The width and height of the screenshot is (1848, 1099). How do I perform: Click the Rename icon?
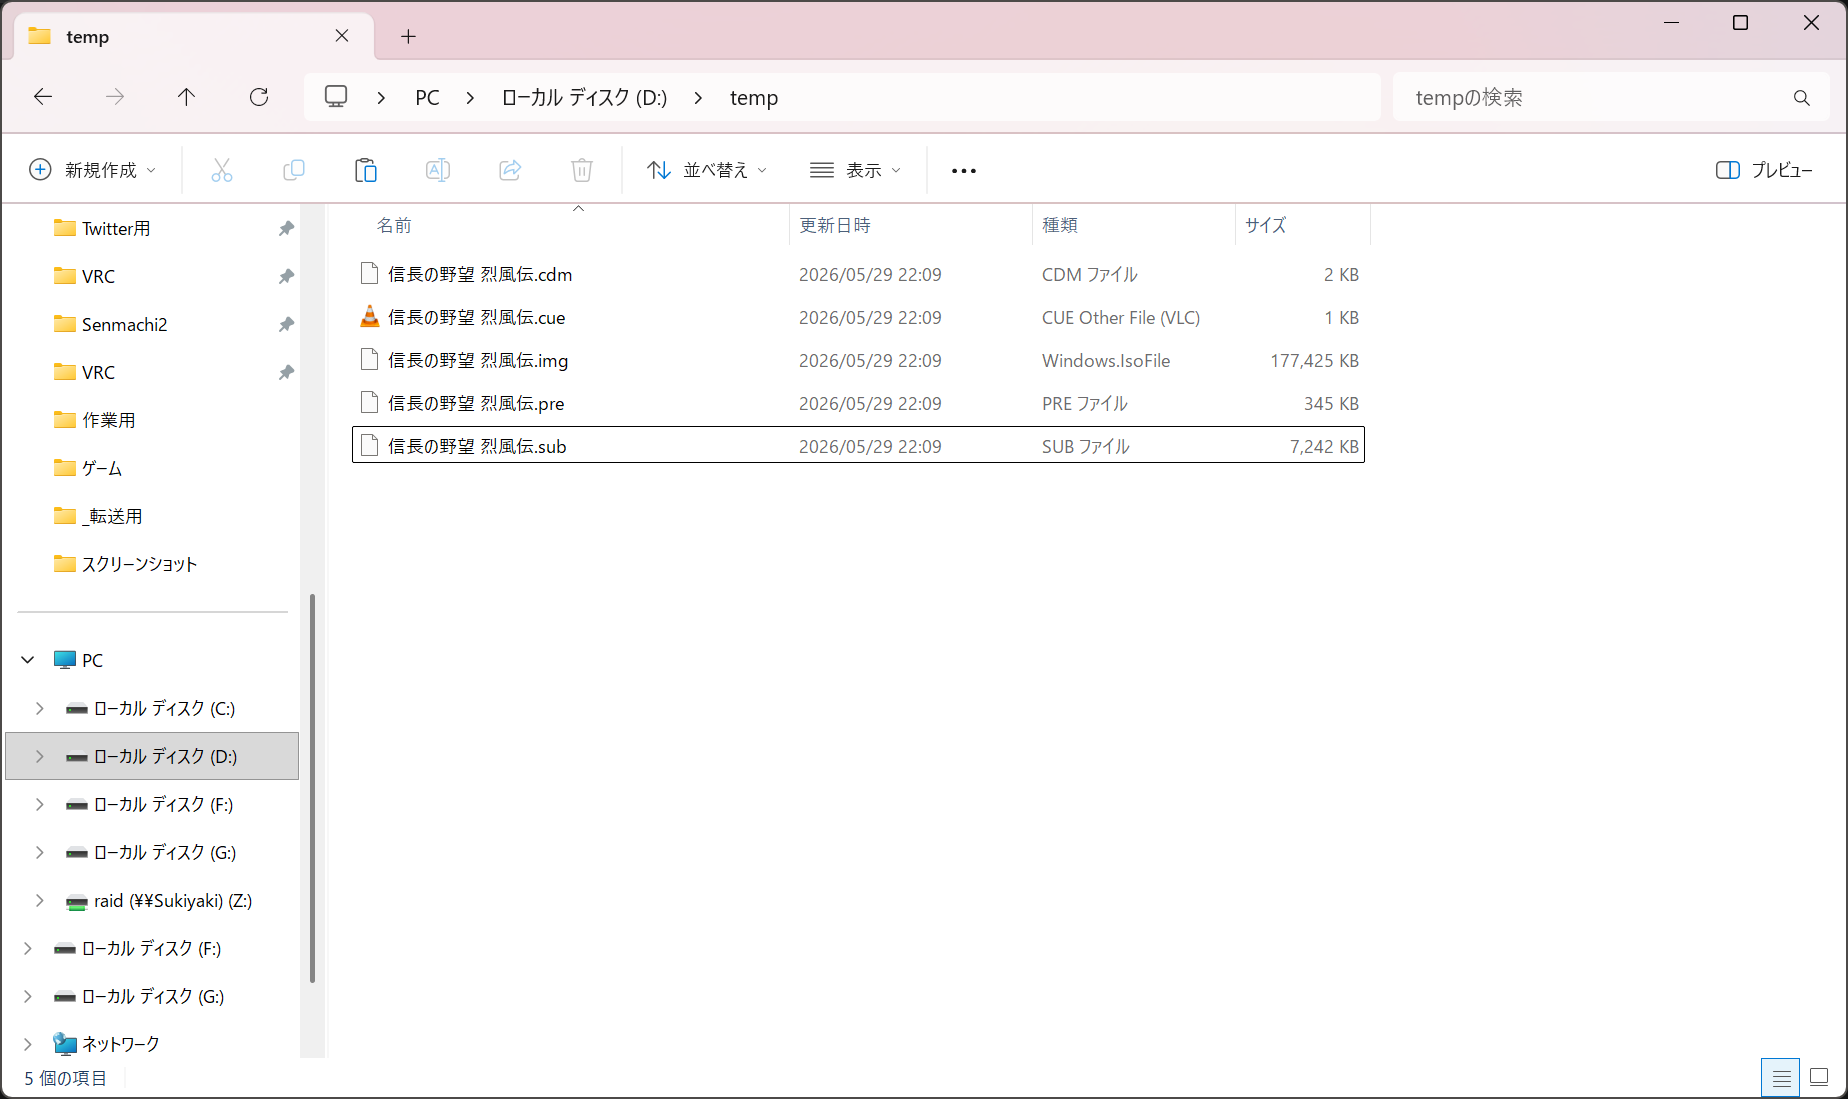[x=438, y=170]
